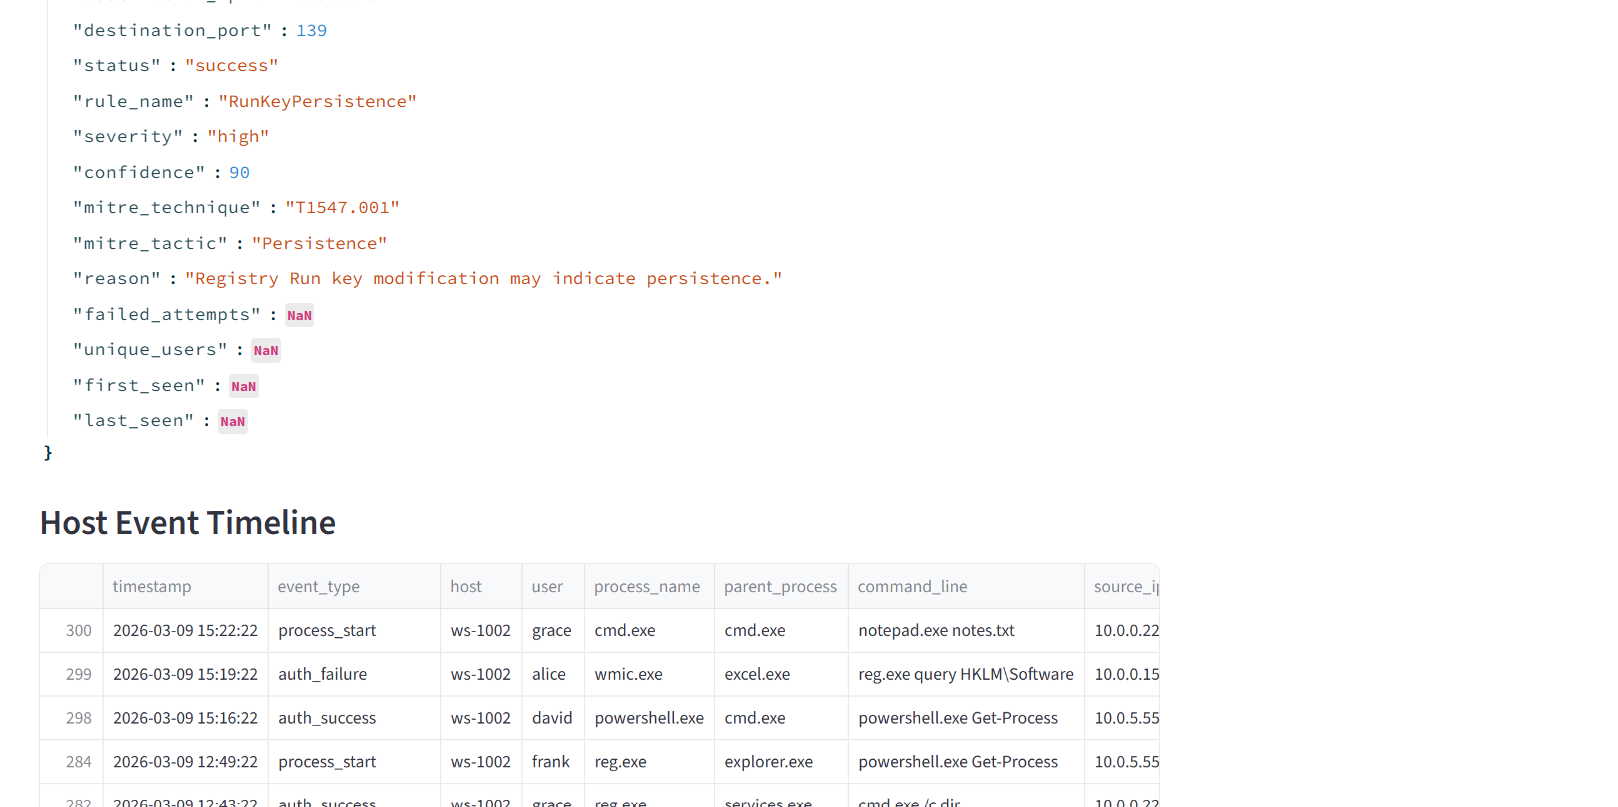The image size is (1618, 807).
Task: Click timestamp cell 2026-03-09 15:22:22
Action: click(185, 630)
